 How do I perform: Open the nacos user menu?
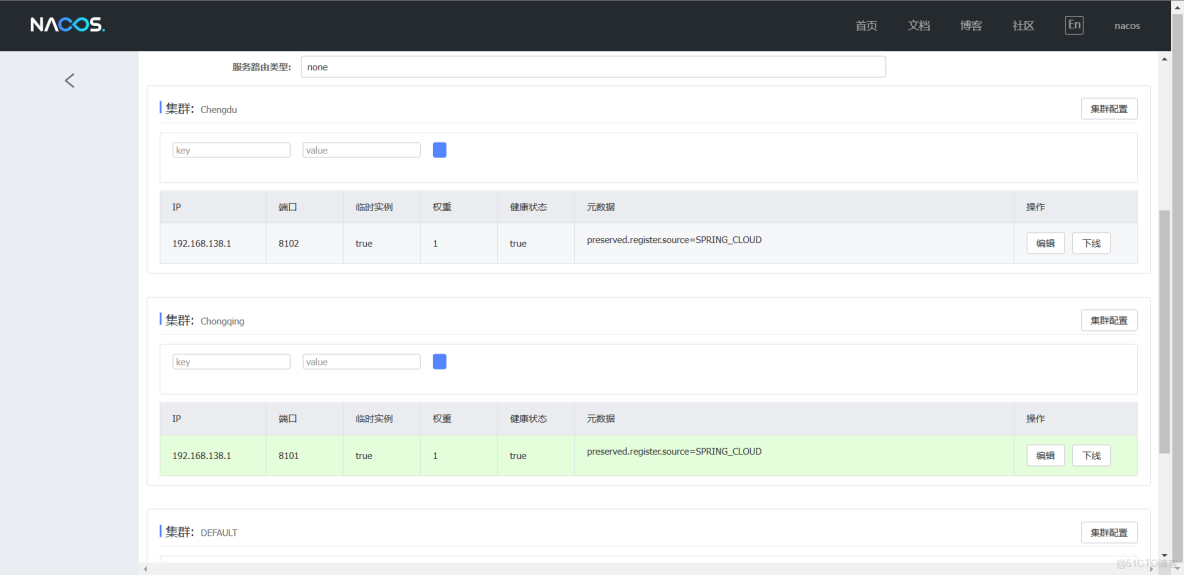[x=1127, y=26]
